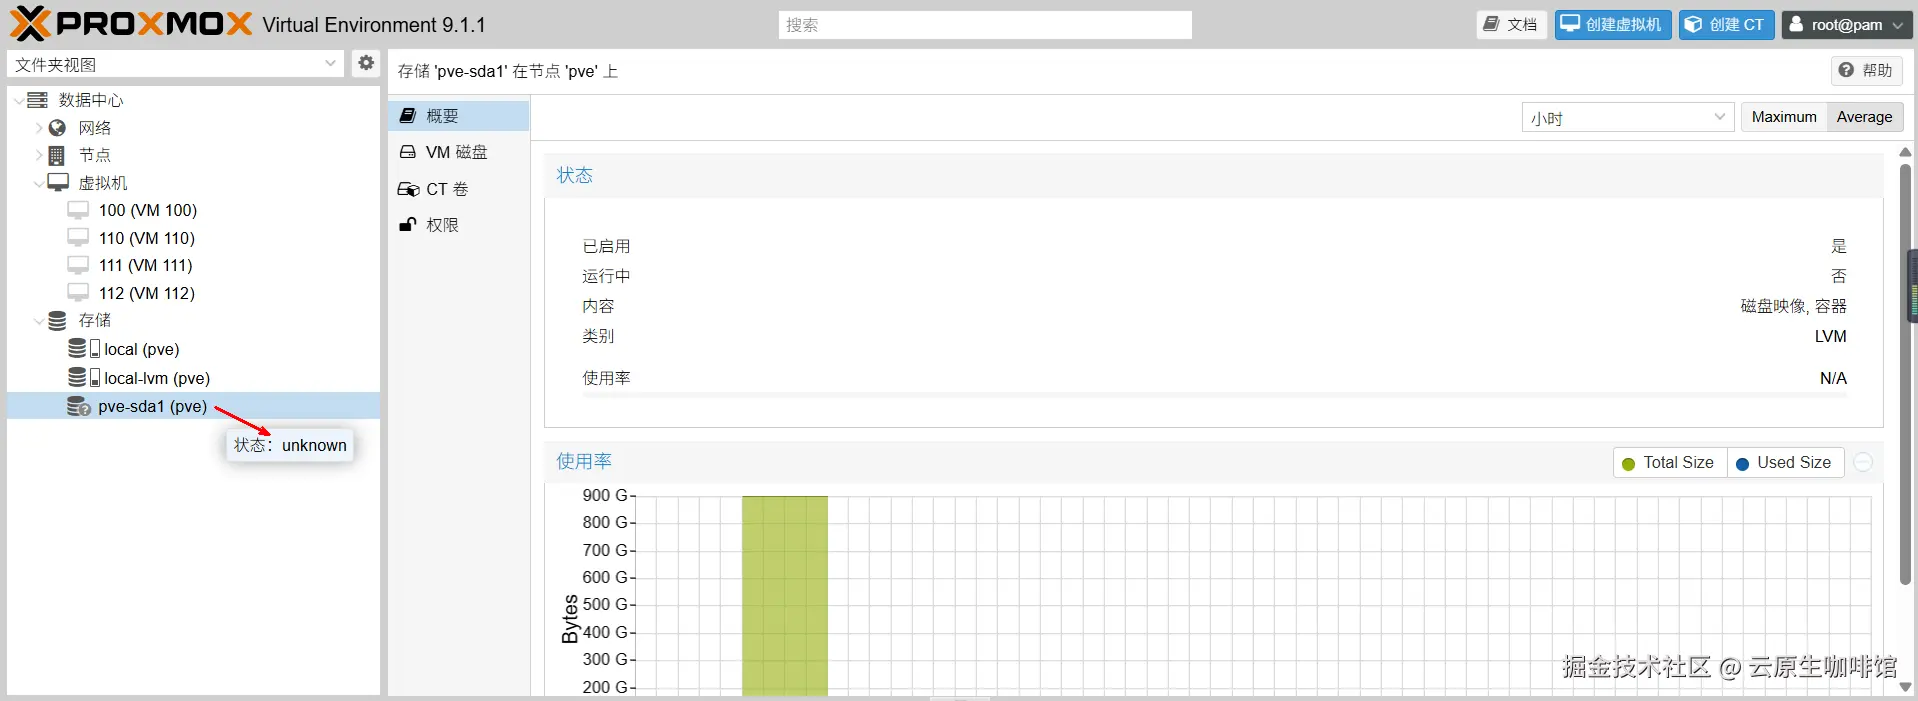Open the tree view settings gear
The height and width of the screenshot is (701, 1918).
pos(366,63)
